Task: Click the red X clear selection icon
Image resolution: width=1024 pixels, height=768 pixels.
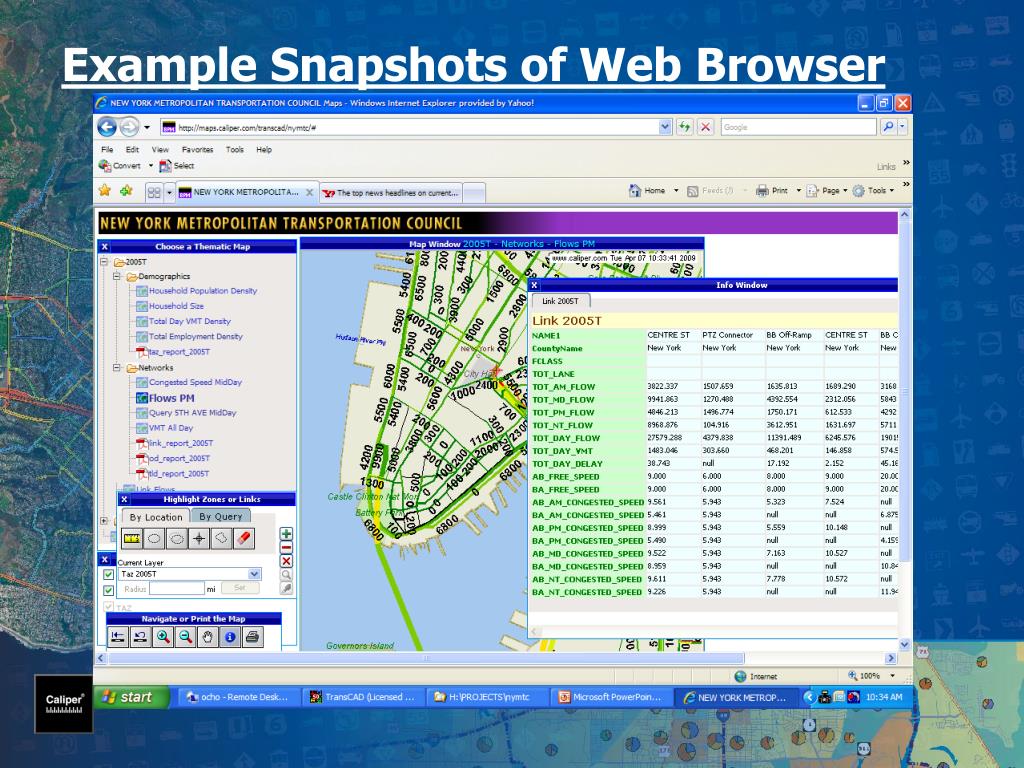Action: pyautogui.click(x=286, y=562)
